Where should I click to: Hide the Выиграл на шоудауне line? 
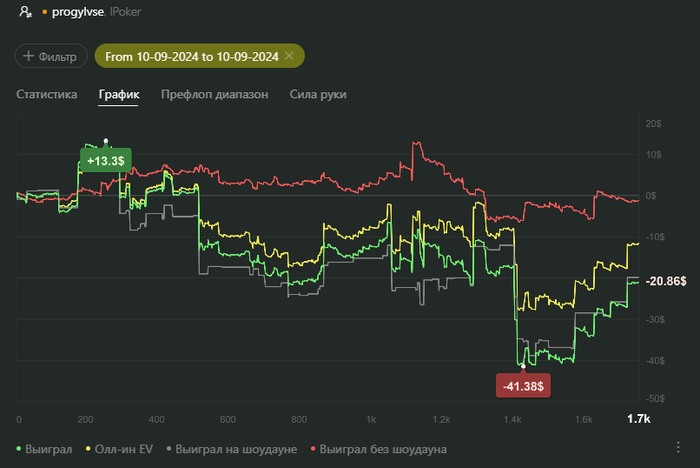233,450
